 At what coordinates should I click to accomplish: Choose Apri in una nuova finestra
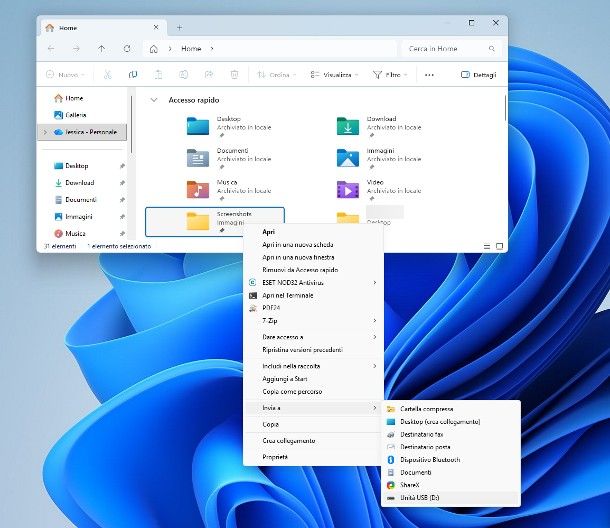(313, 257)
